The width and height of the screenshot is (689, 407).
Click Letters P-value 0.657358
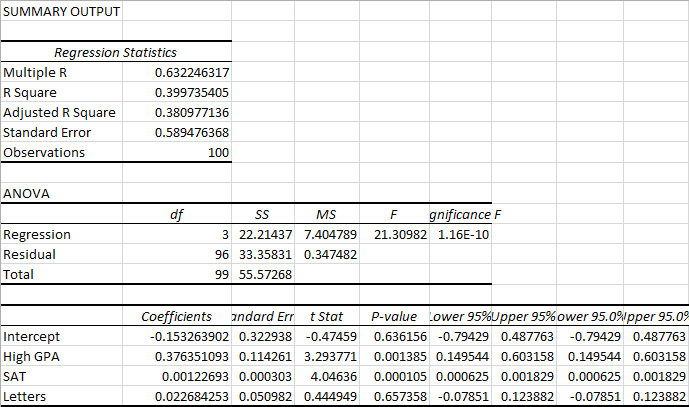tap(394, 396)
